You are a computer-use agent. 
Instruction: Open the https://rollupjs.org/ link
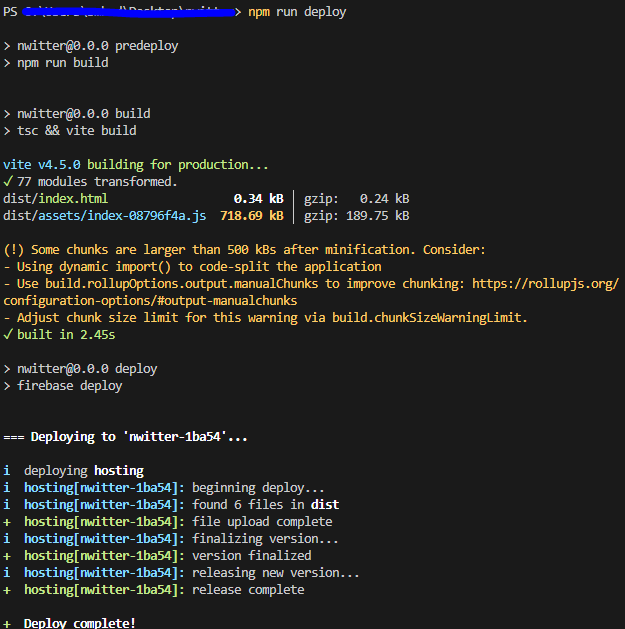coord(545,284)
